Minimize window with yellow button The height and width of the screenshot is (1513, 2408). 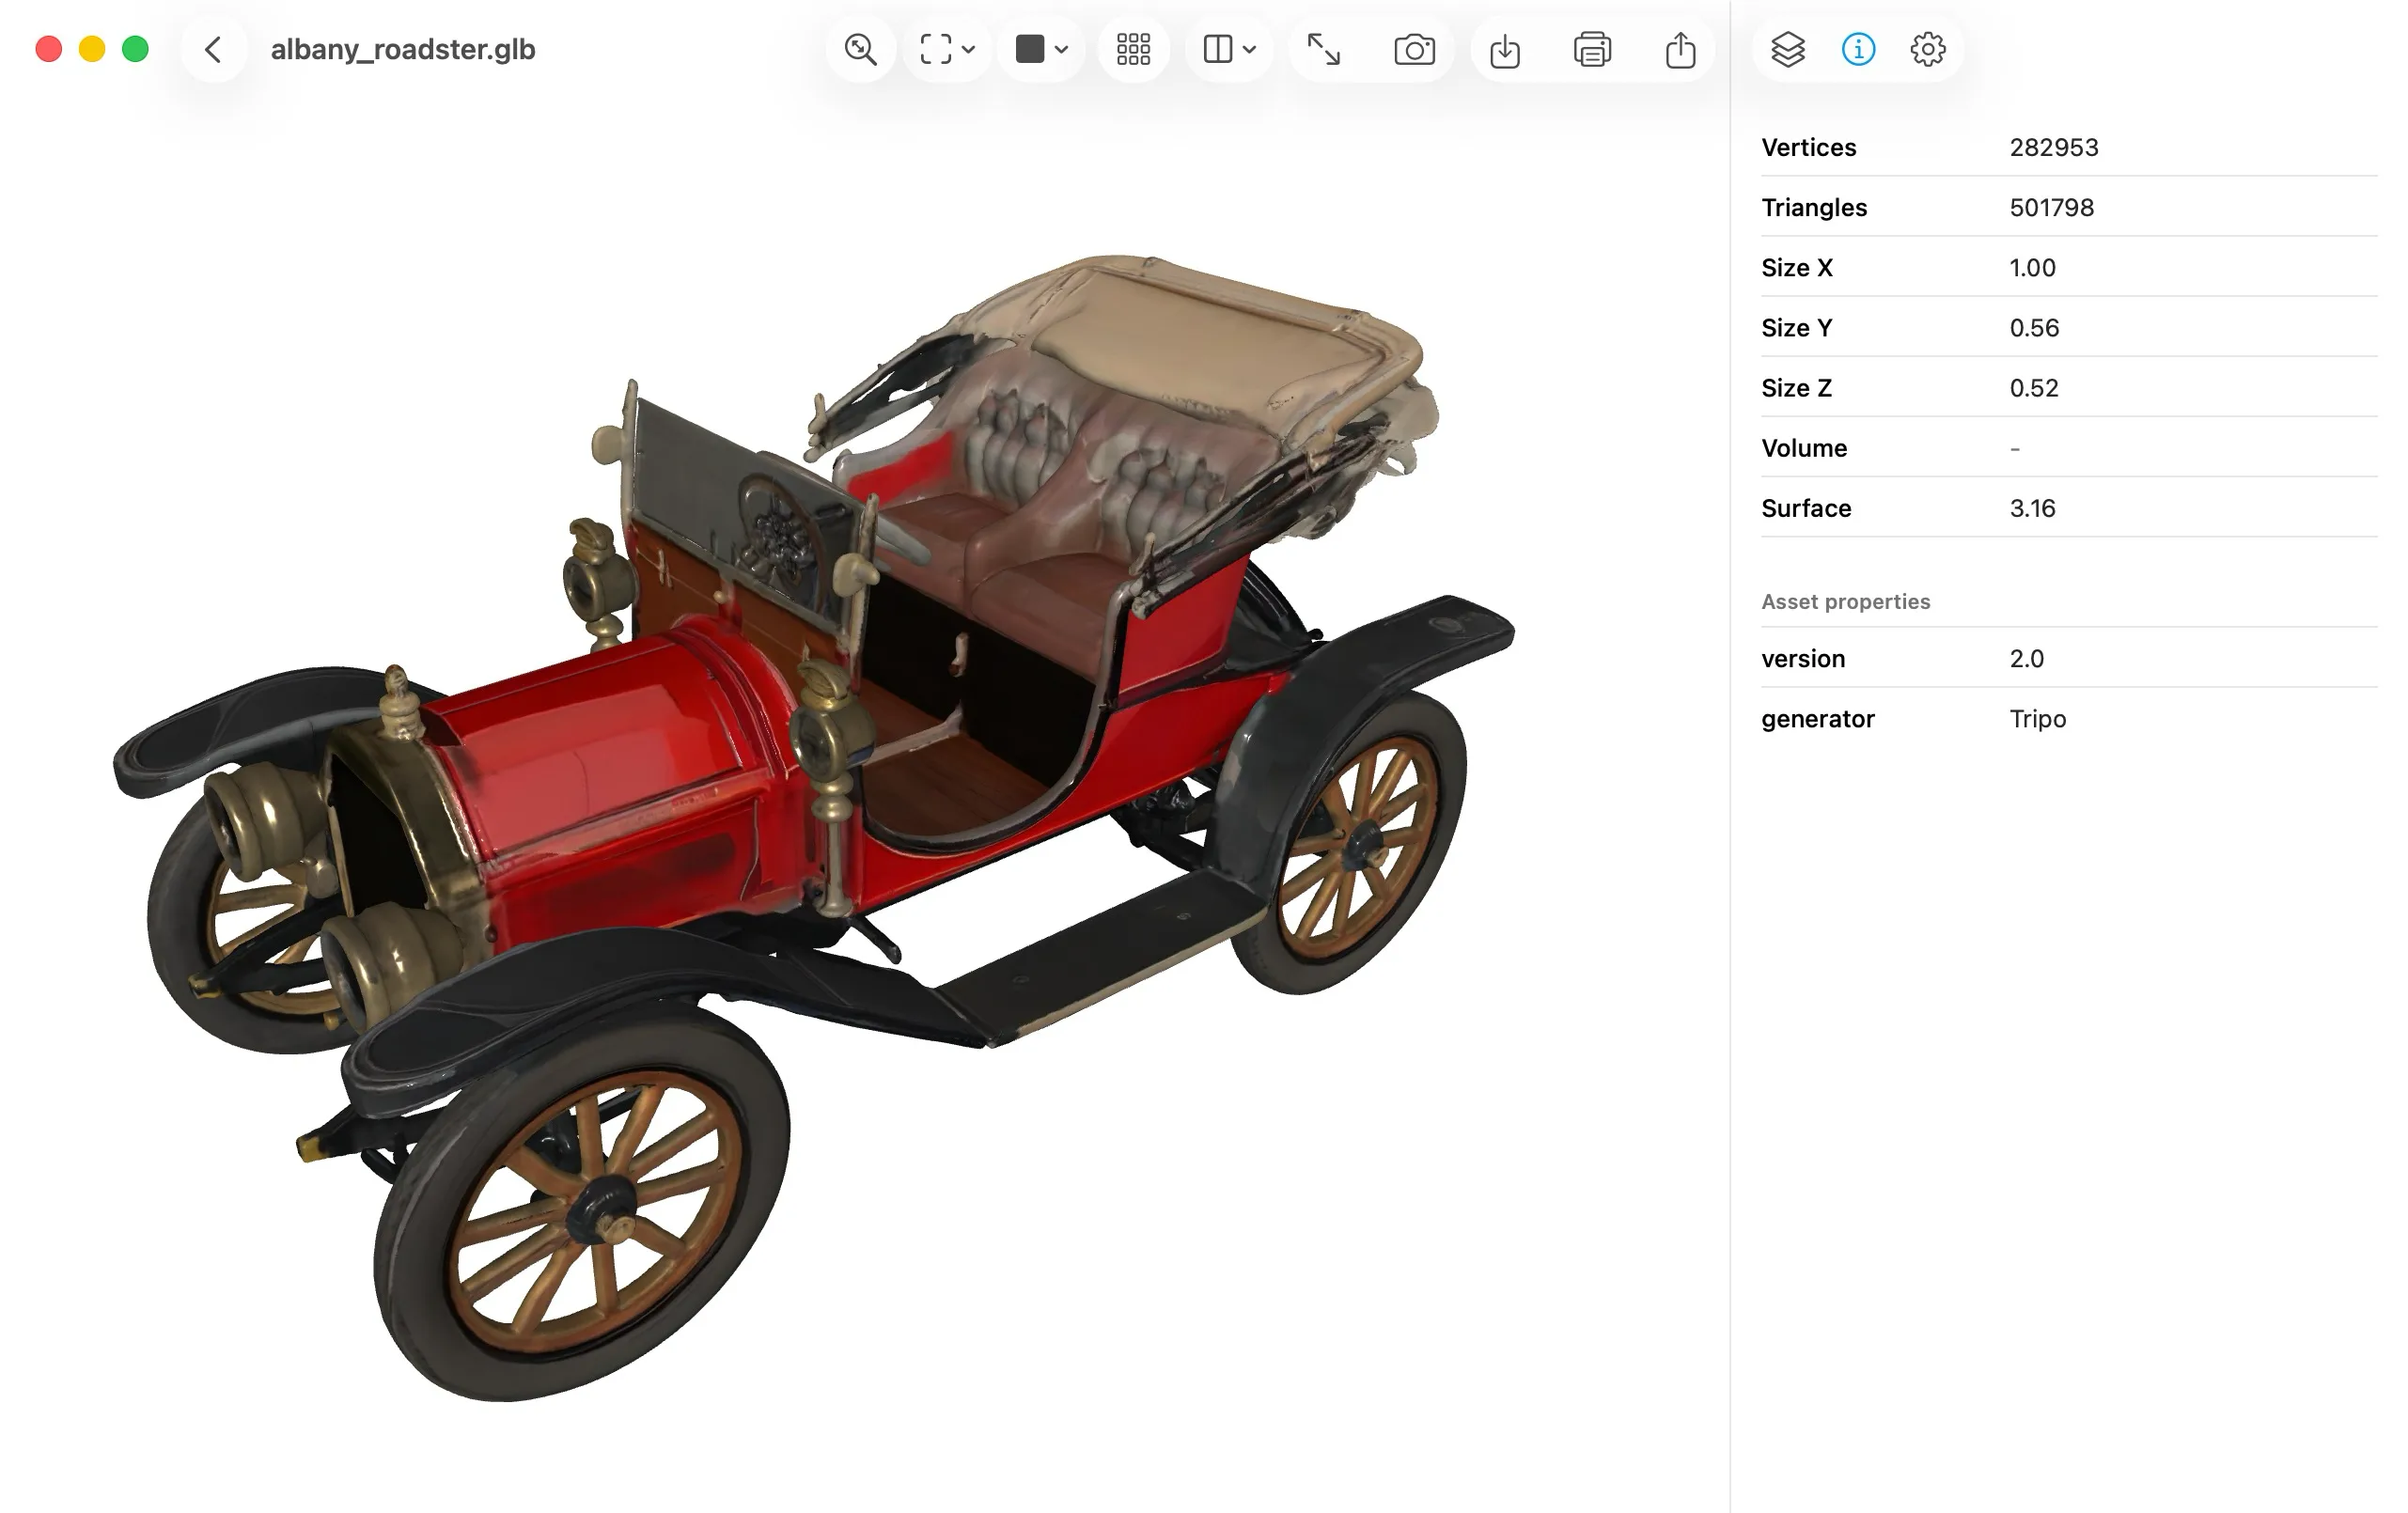[92, 49]
